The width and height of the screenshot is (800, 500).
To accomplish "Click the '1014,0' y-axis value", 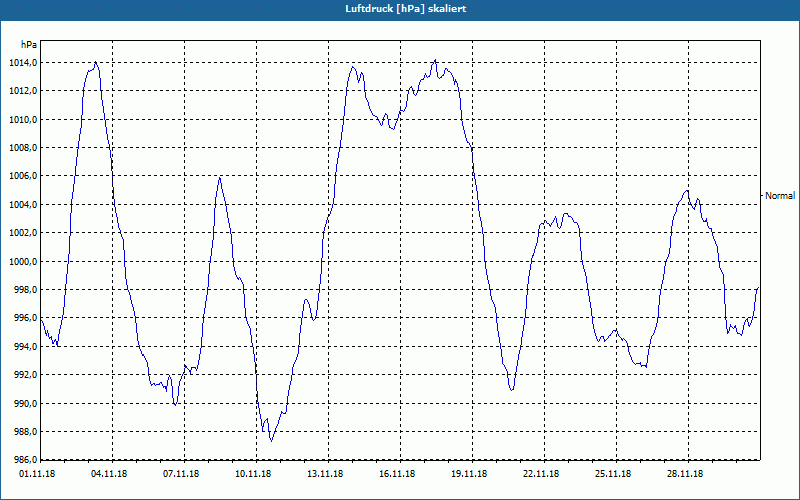I will tap(22, 63).
